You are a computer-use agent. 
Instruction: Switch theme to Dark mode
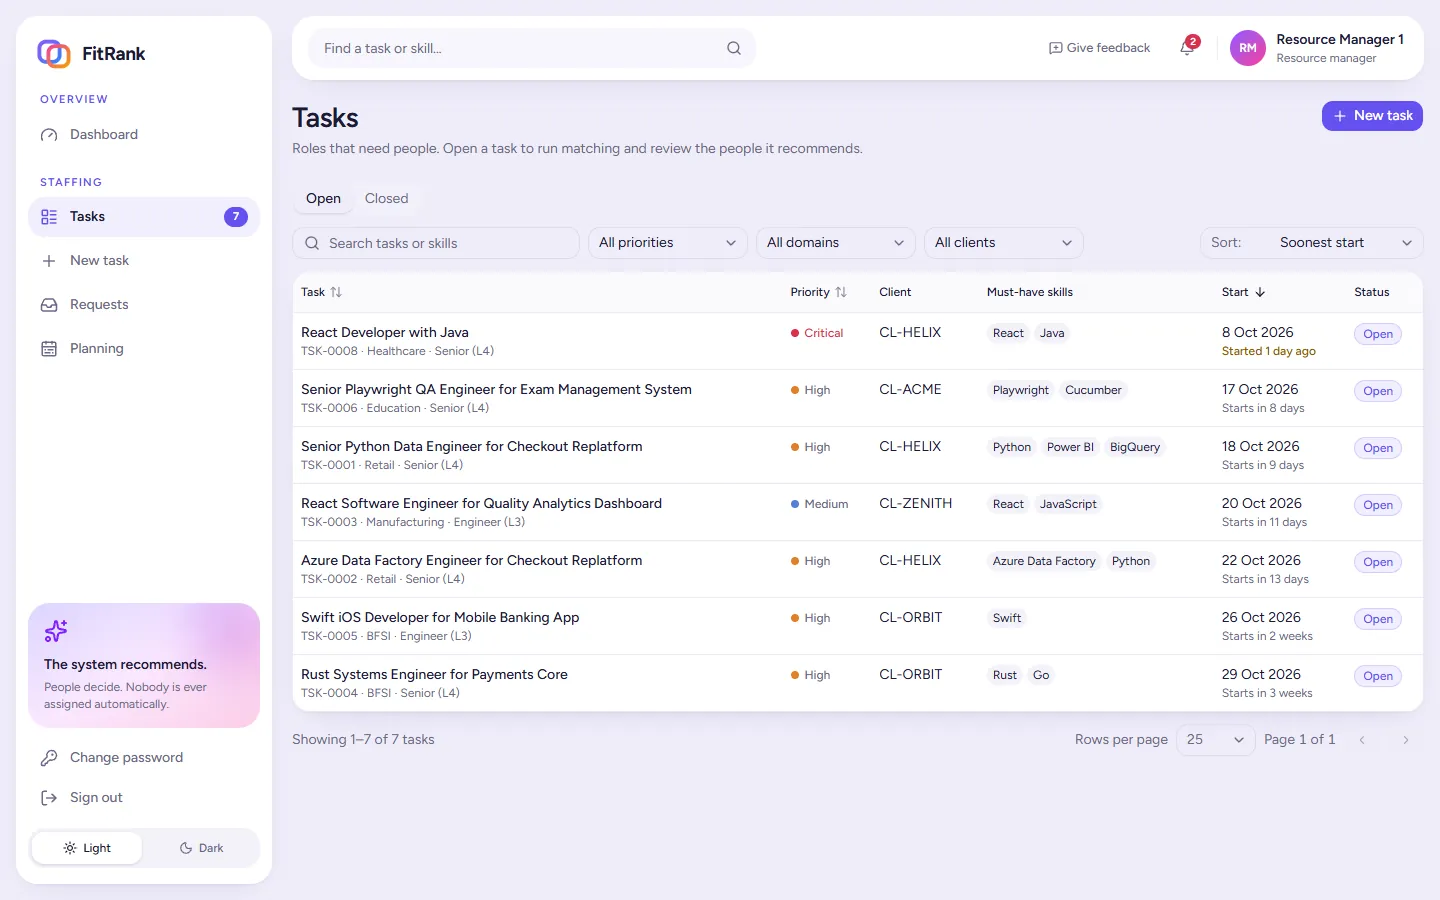point(201,848)
